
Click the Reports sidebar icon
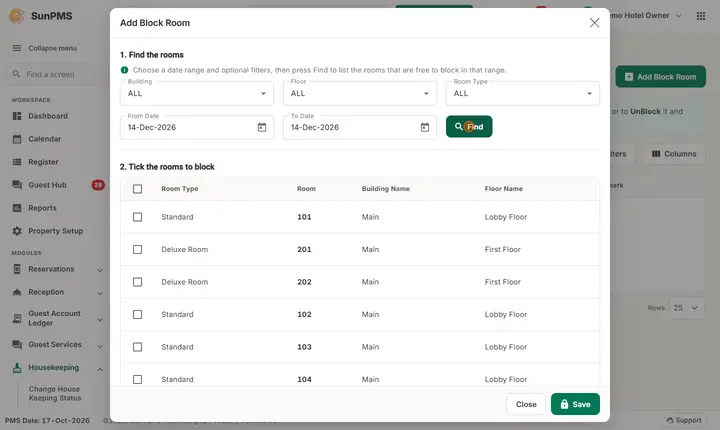coord(17,208)
